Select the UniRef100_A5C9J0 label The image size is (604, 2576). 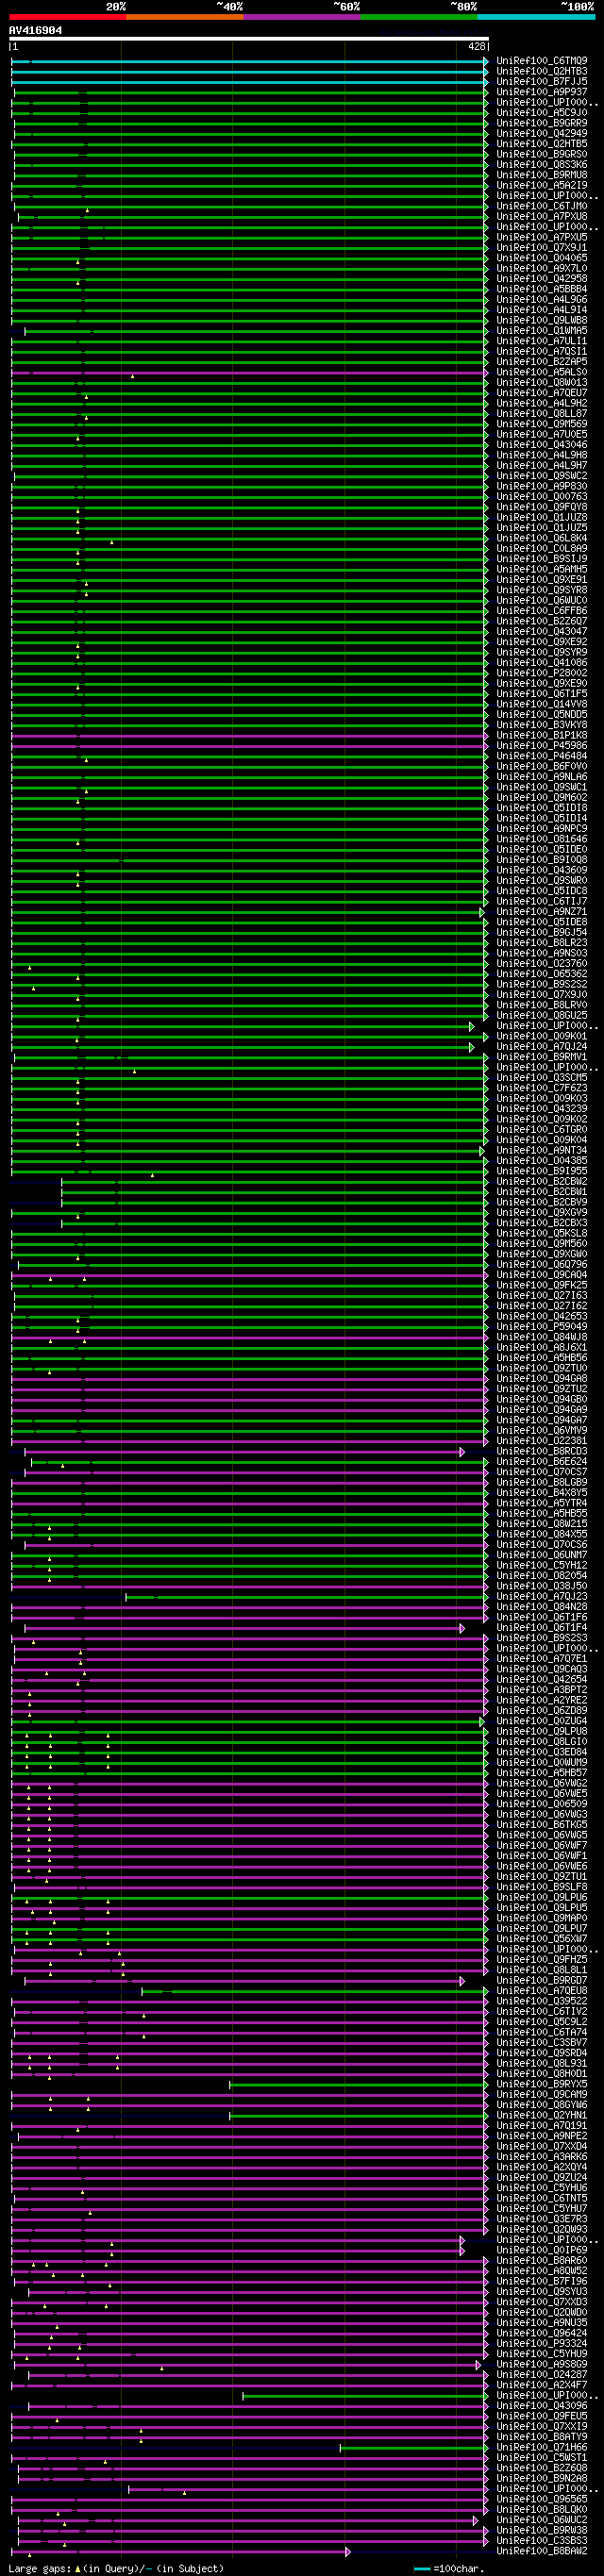point(541,113)
